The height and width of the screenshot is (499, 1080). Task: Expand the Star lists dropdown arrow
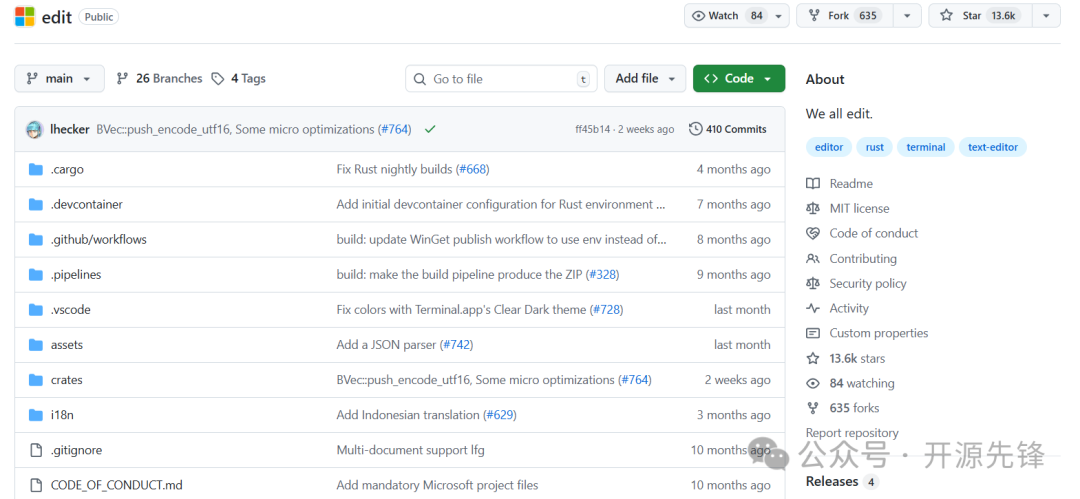coord(1045,16)
